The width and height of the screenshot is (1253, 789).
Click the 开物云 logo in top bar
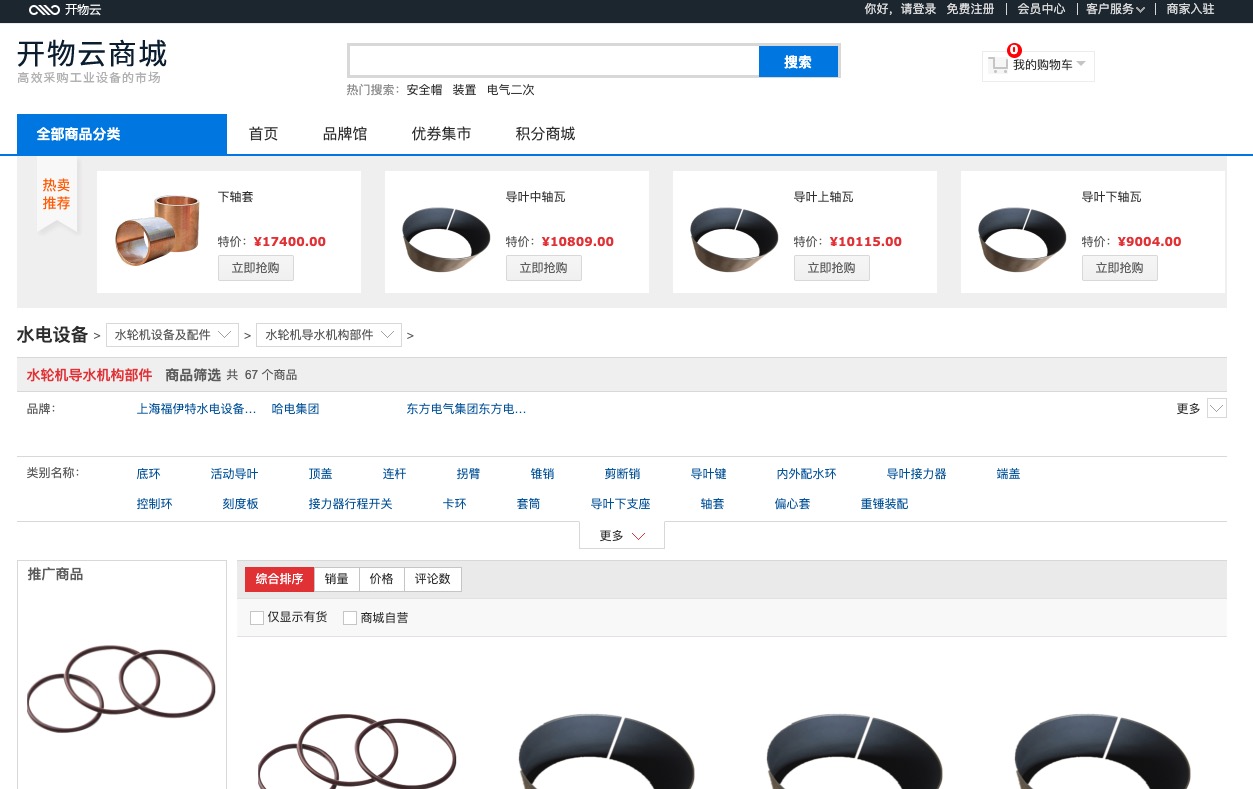tap(65, 10)
